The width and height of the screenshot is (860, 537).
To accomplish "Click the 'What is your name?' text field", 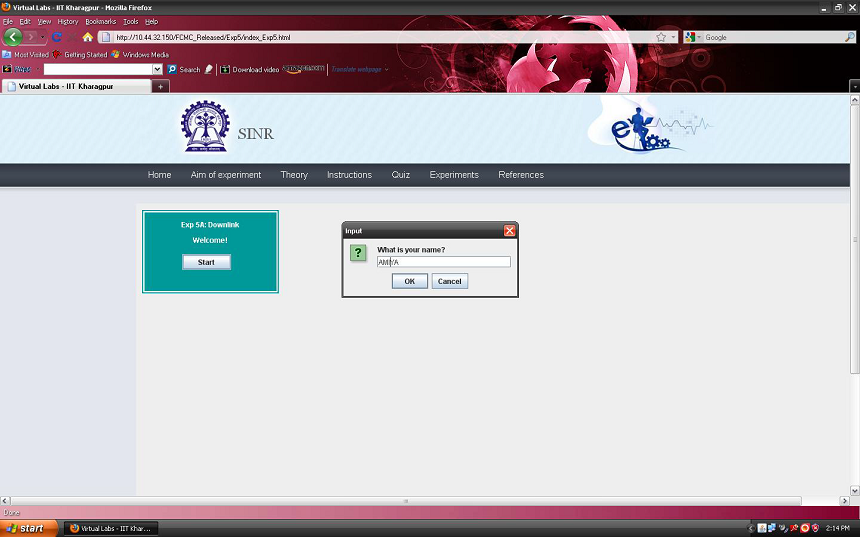I will [443, 262].
